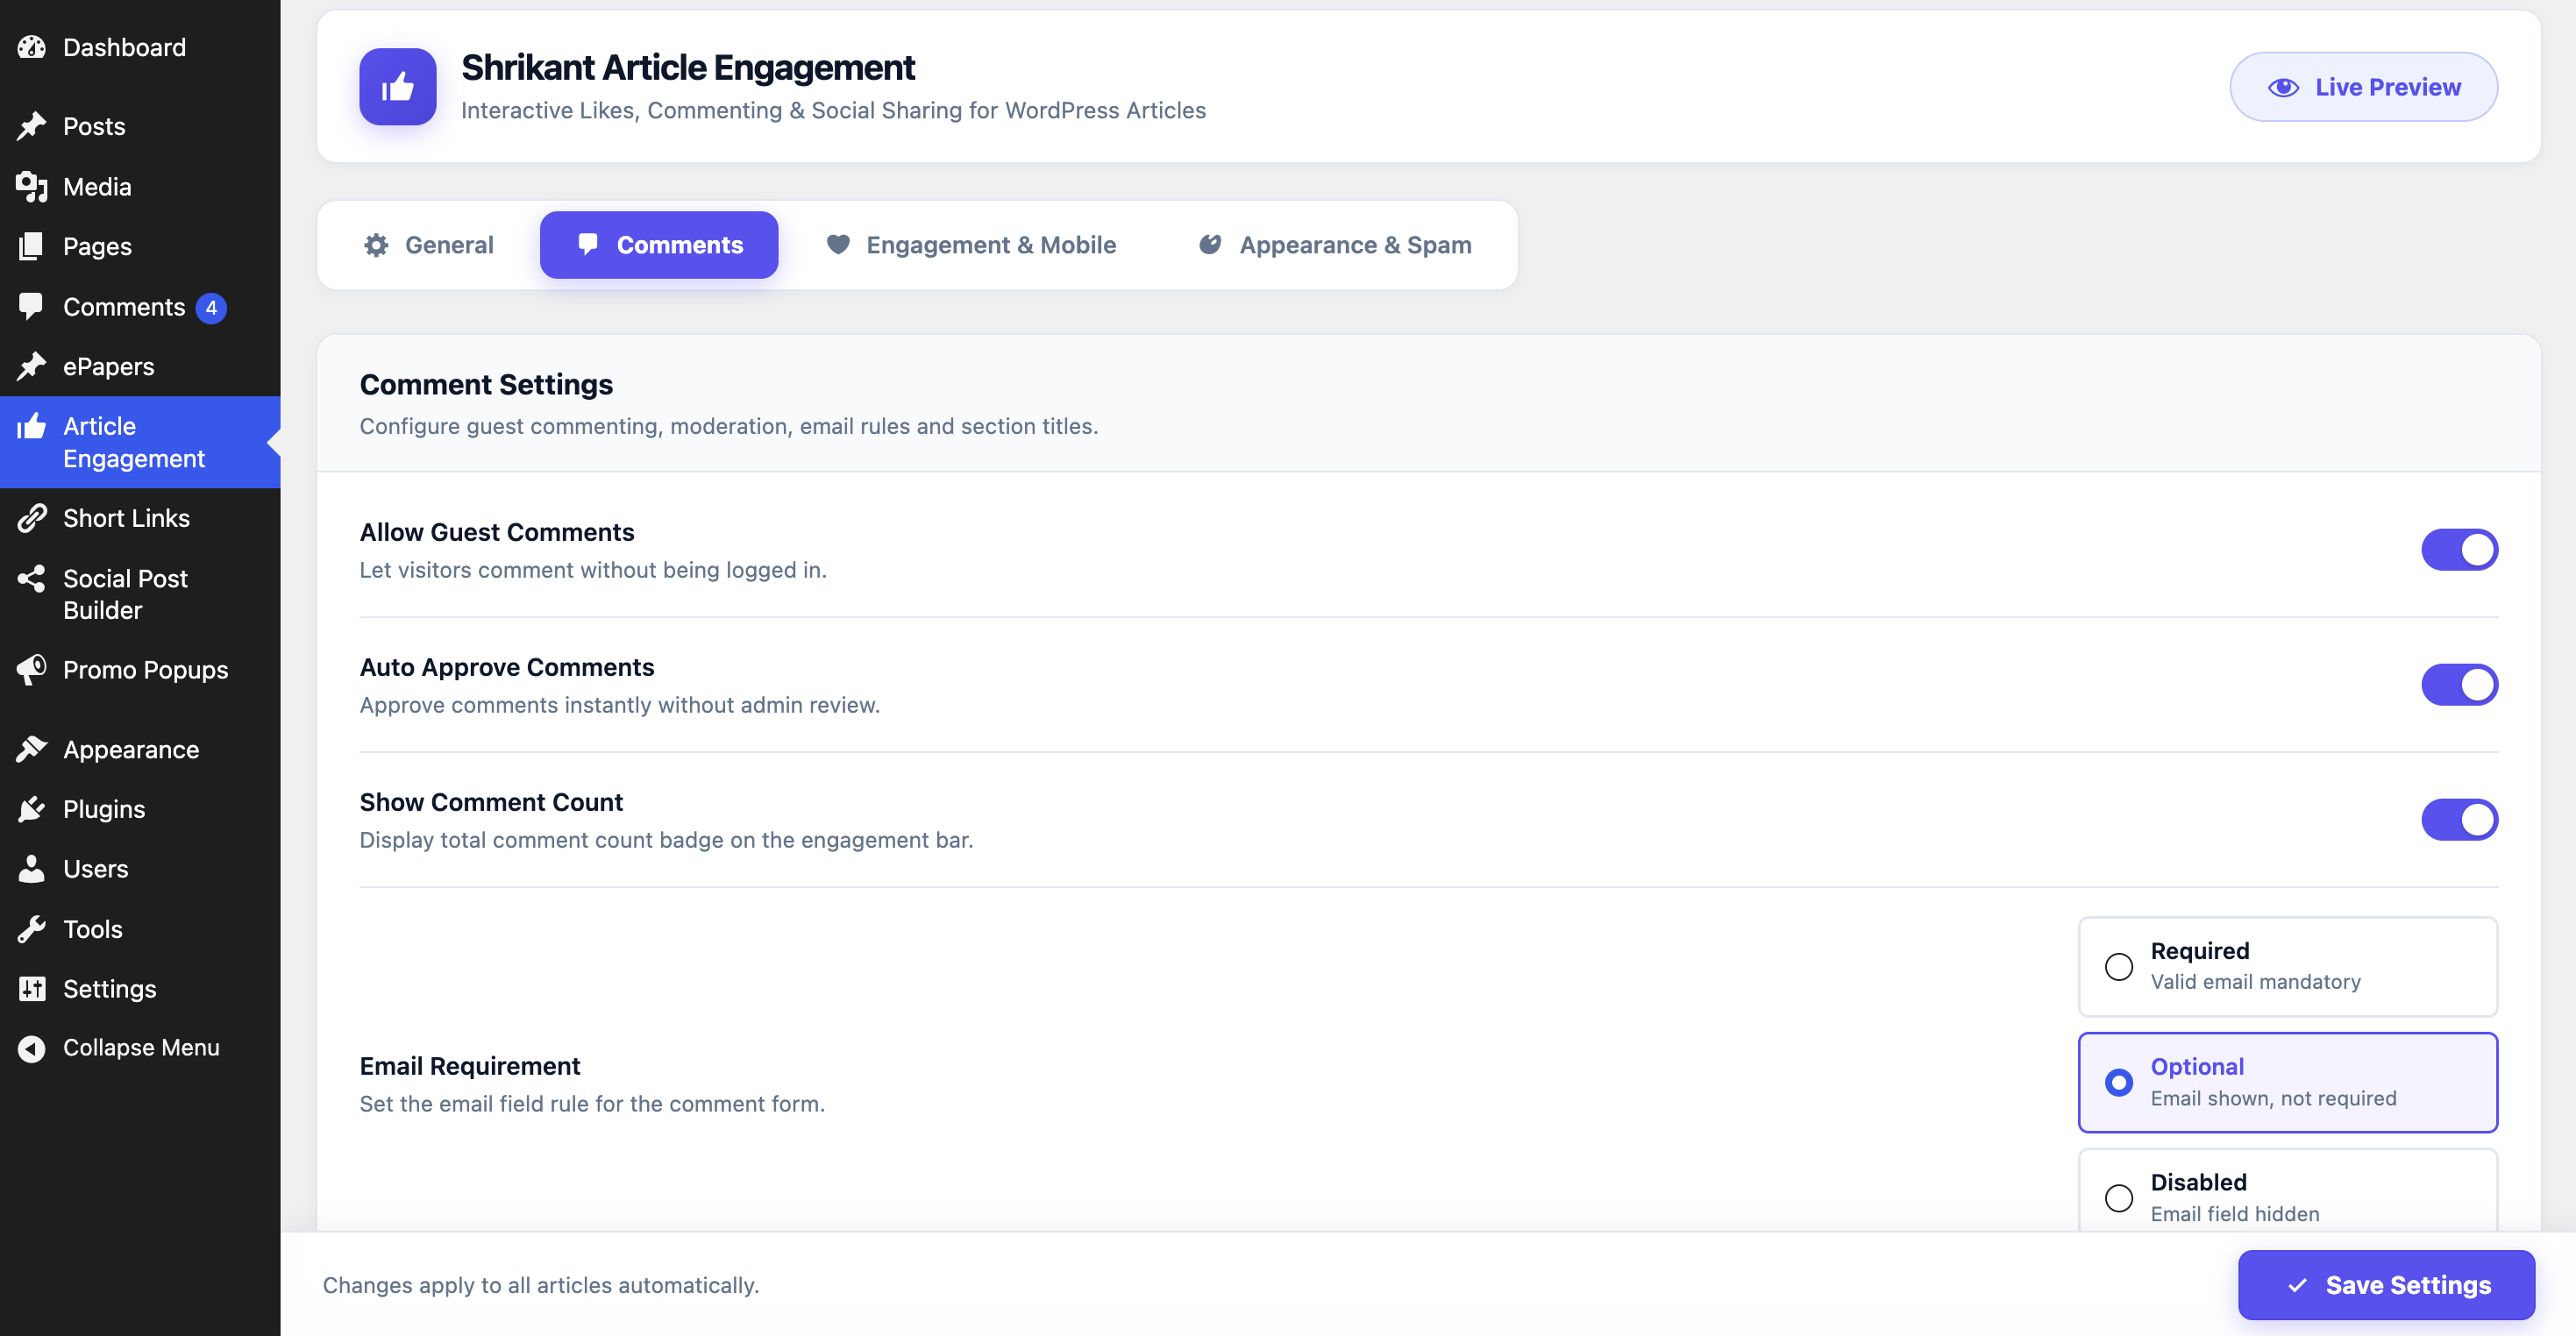
Task: Click the checkmark icon in Save Settings
Action: click(2298, 1286)
